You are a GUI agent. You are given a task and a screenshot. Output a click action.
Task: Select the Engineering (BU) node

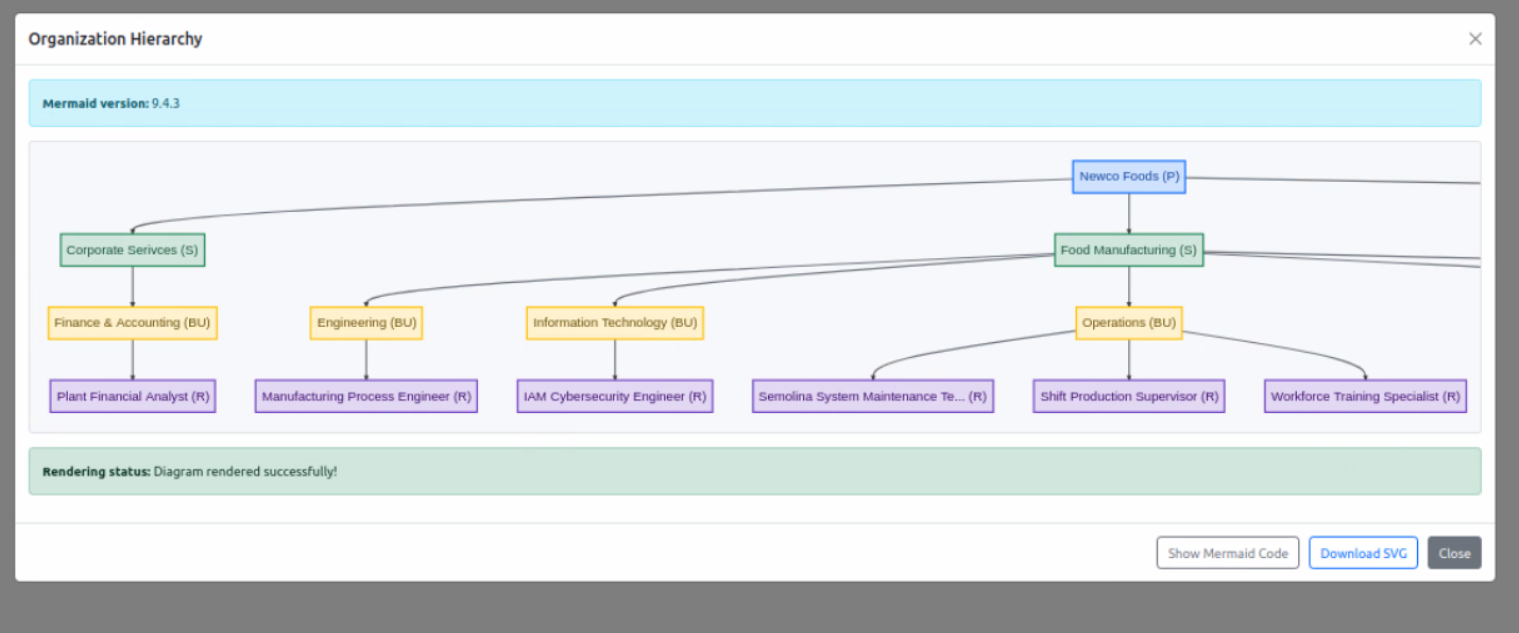point(366,323)
